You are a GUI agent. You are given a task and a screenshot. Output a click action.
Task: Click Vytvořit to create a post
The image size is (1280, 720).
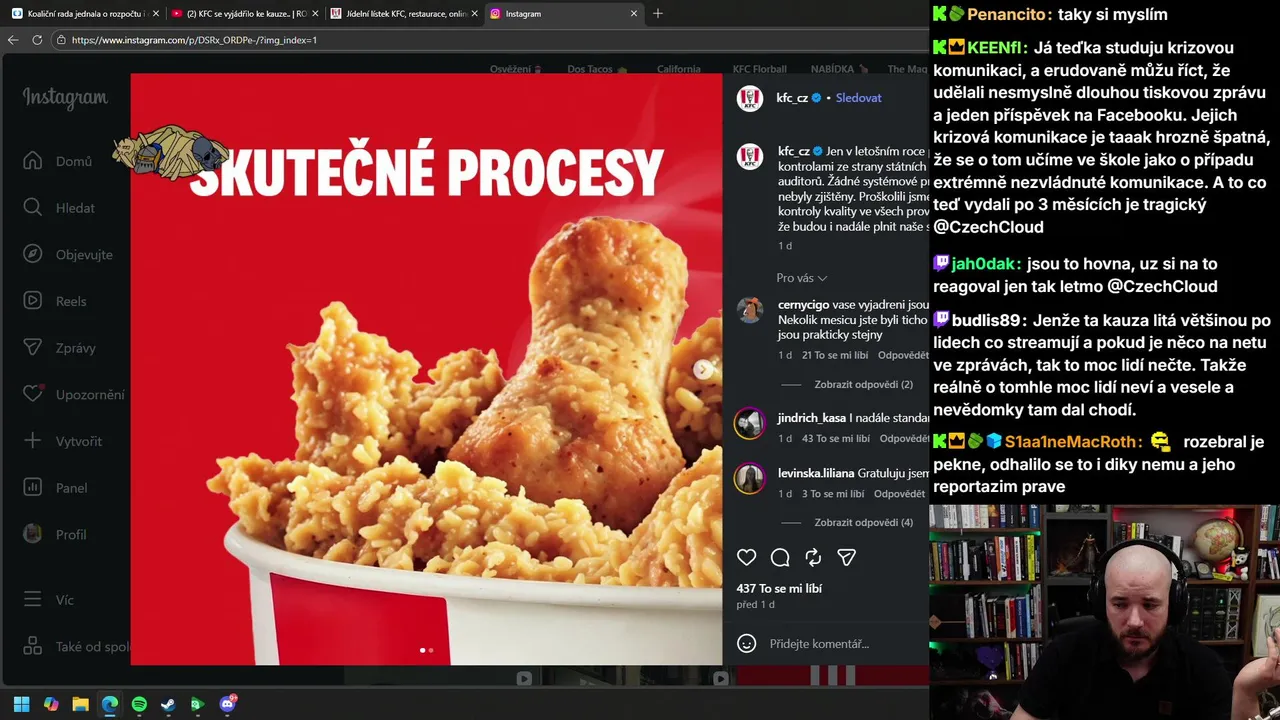[x=63, y=441]
